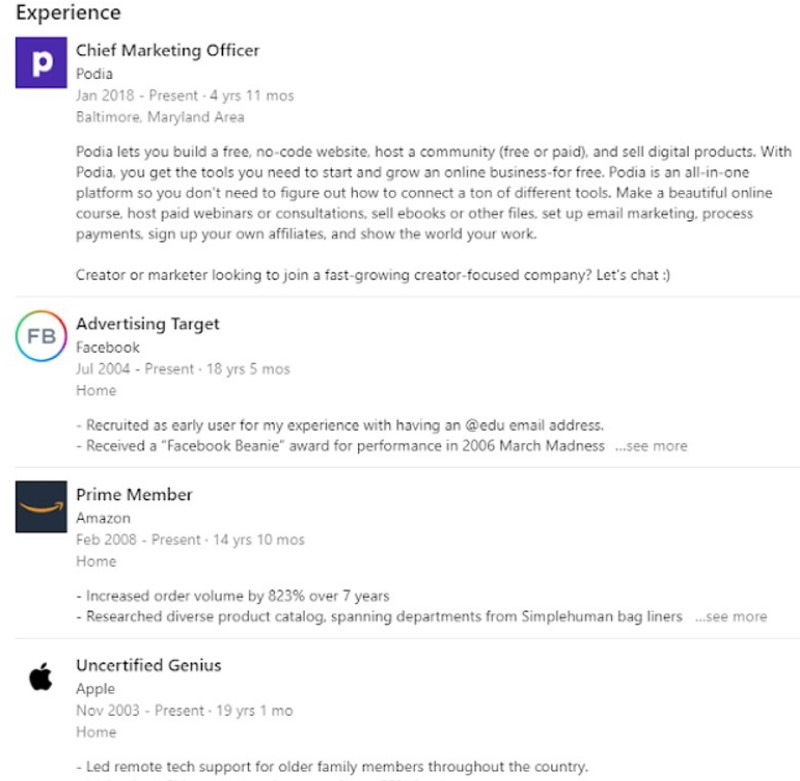Click the Amazon company name text
This screenshot has height=781, width=800.
tap(103, 518)
